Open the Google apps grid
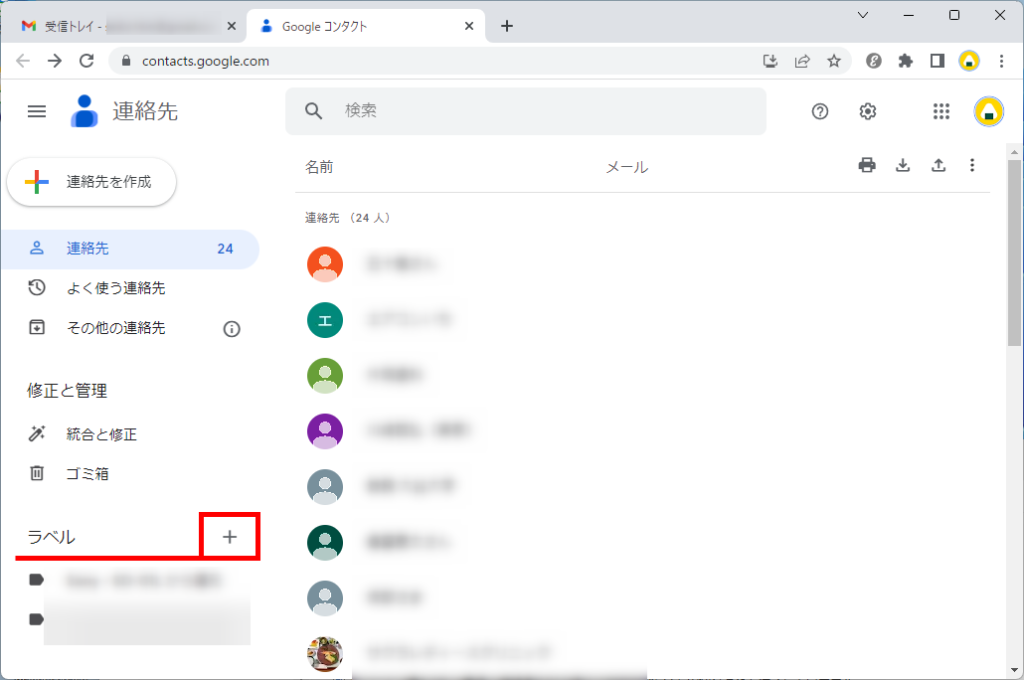Image resolution: width=1024 pixels, height=680 pixels. [941, 111]
